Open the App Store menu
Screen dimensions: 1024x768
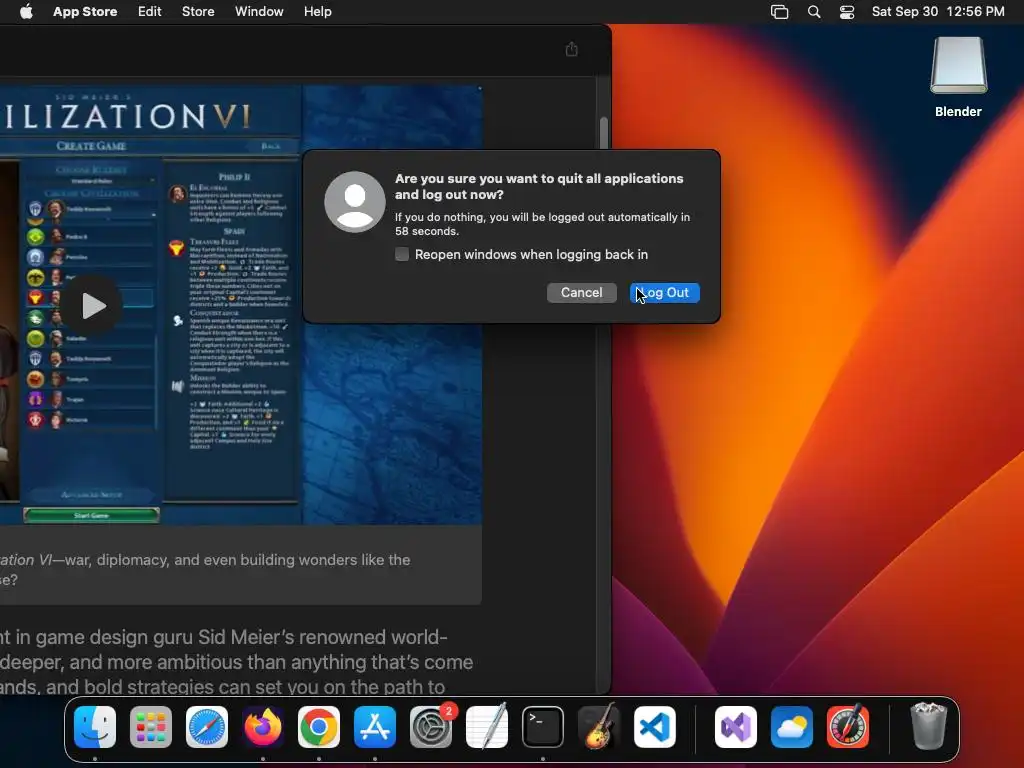tap(85, 11)
